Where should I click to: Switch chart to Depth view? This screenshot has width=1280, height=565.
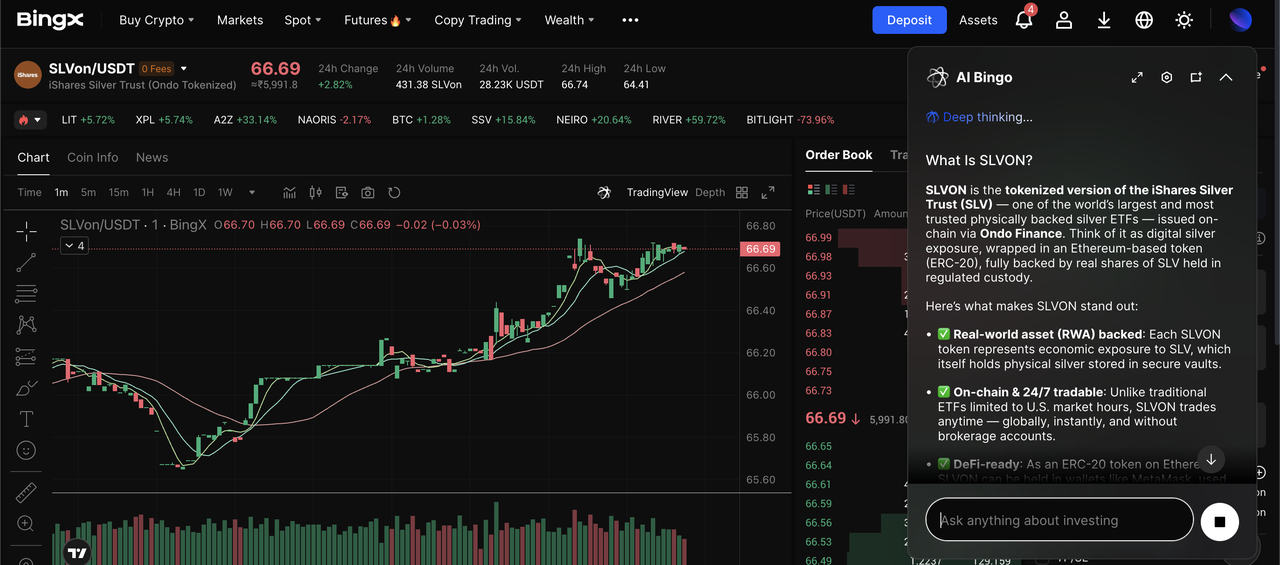click(x=710, y=192)
